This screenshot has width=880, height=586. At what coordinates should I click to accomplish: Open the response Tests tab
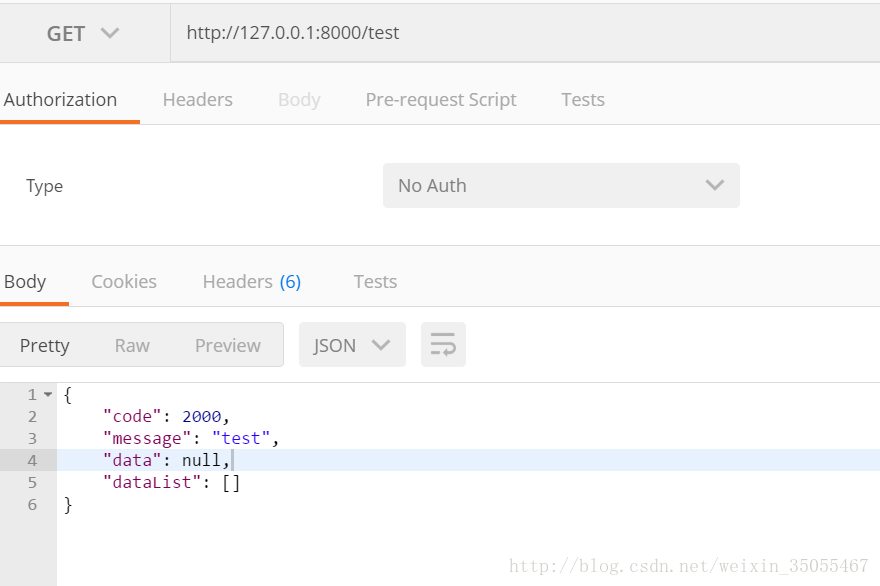(375, 282)
